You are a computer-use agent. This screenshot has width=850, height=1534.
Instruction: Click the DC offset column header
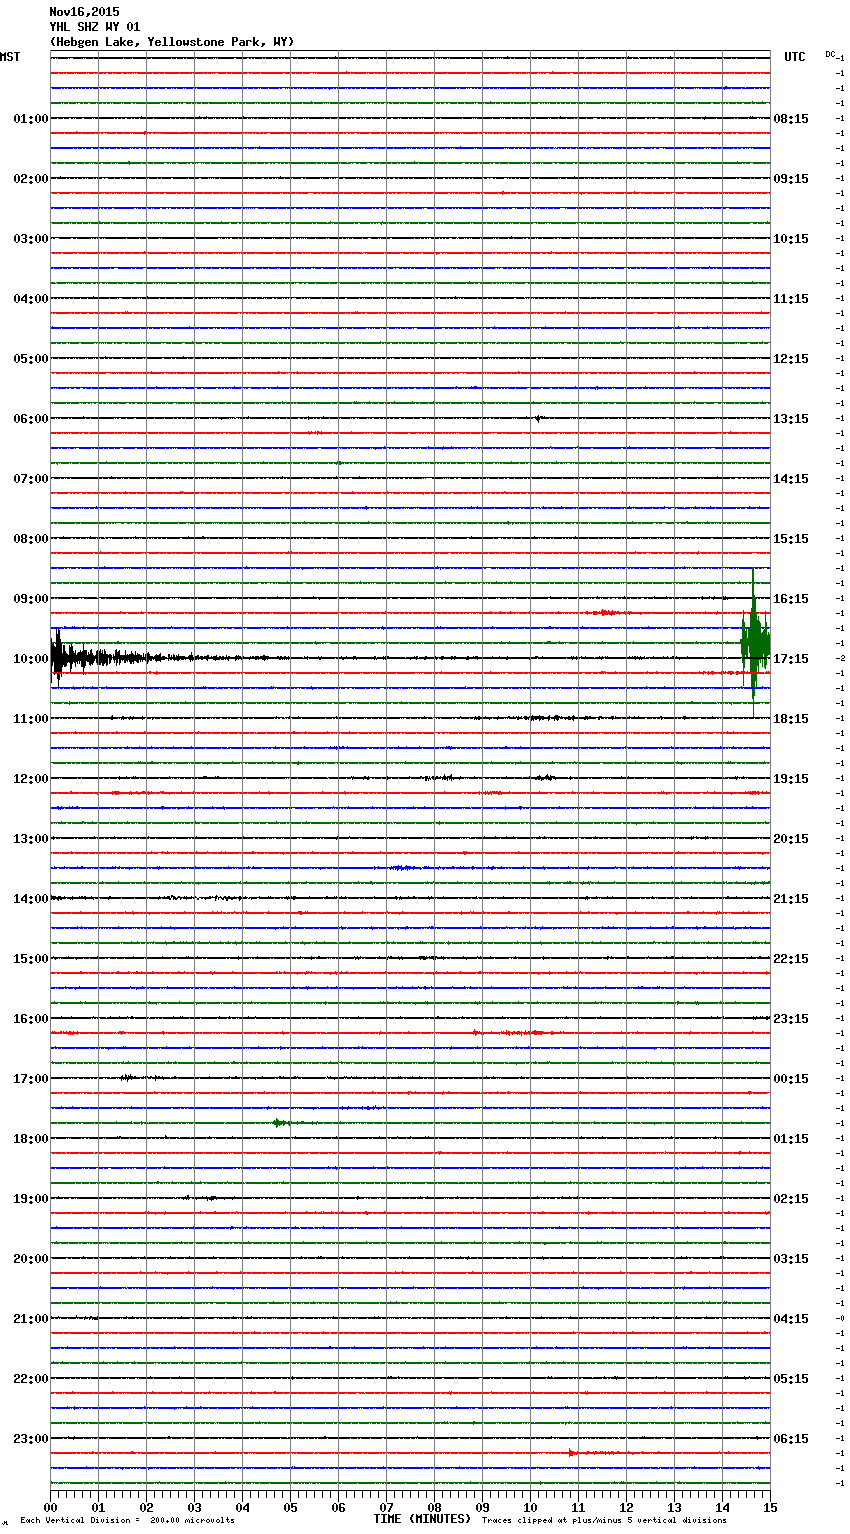click(830, 54)
